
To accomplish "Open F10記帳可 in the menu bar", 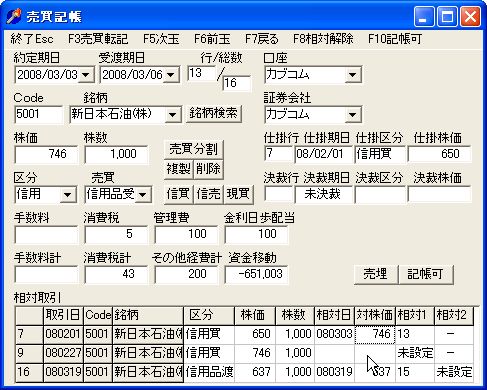I will 395,39.
